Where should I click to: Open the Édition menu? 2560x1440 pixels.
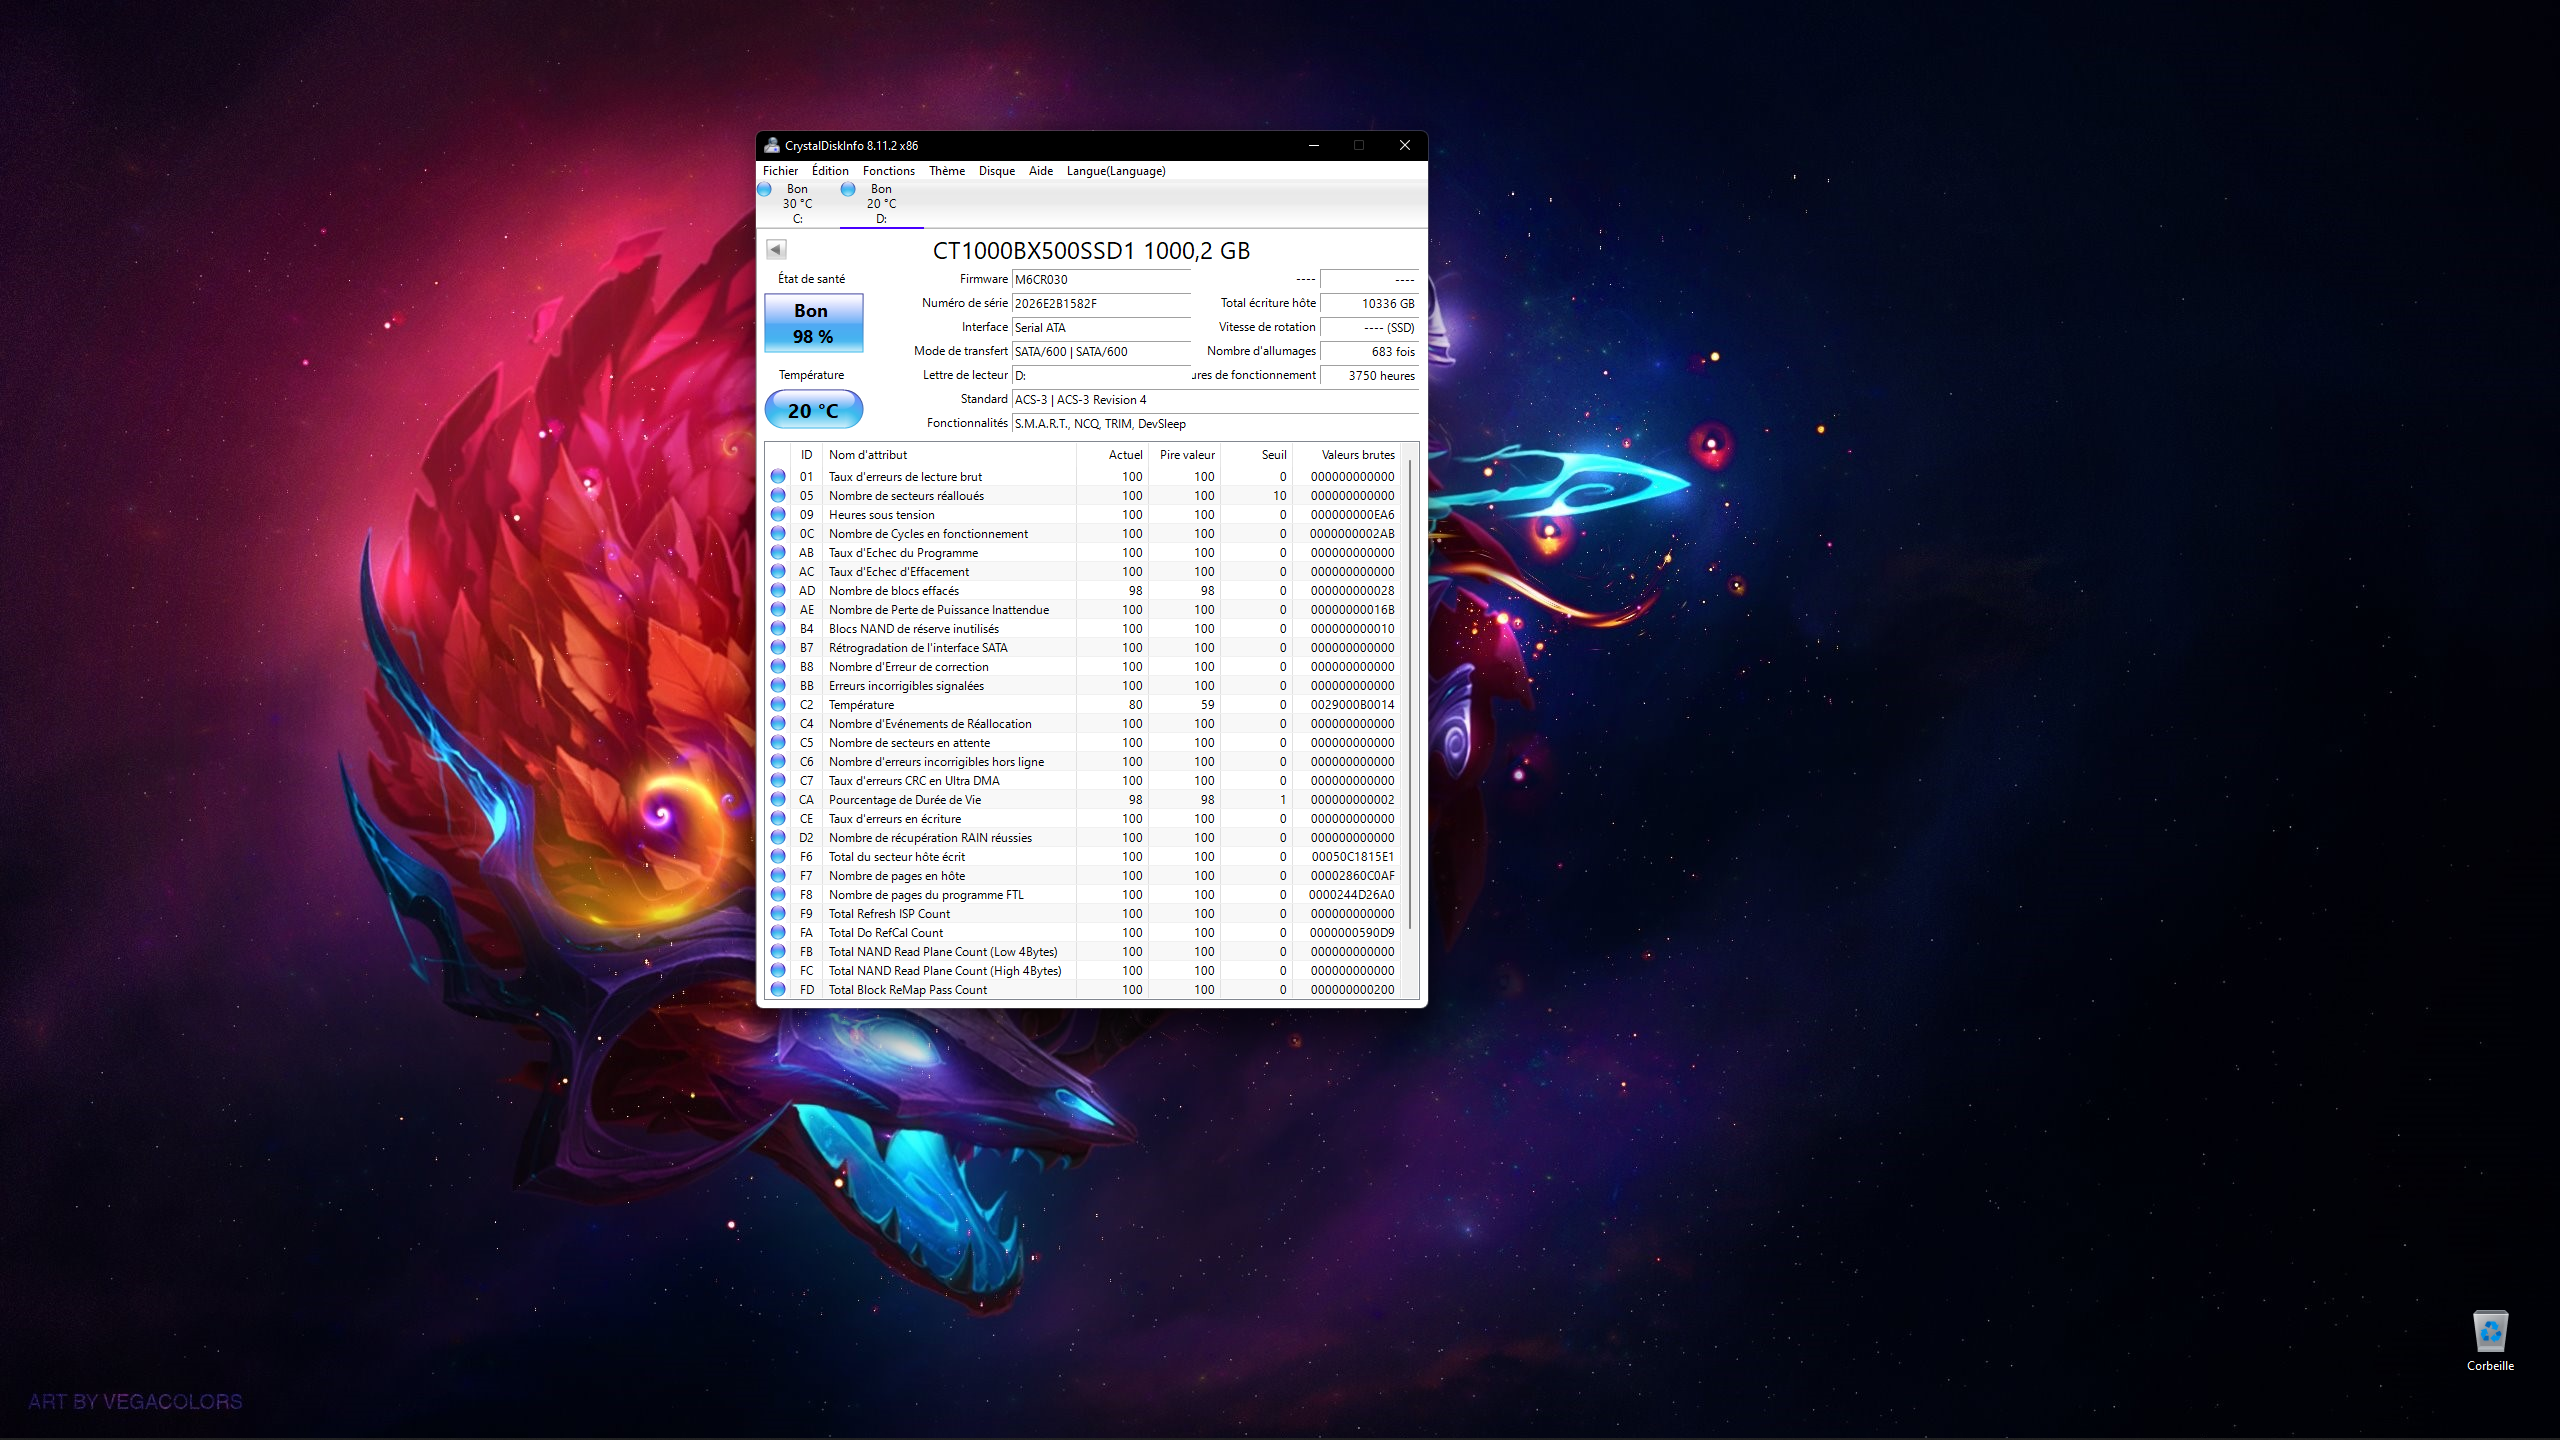830,171
